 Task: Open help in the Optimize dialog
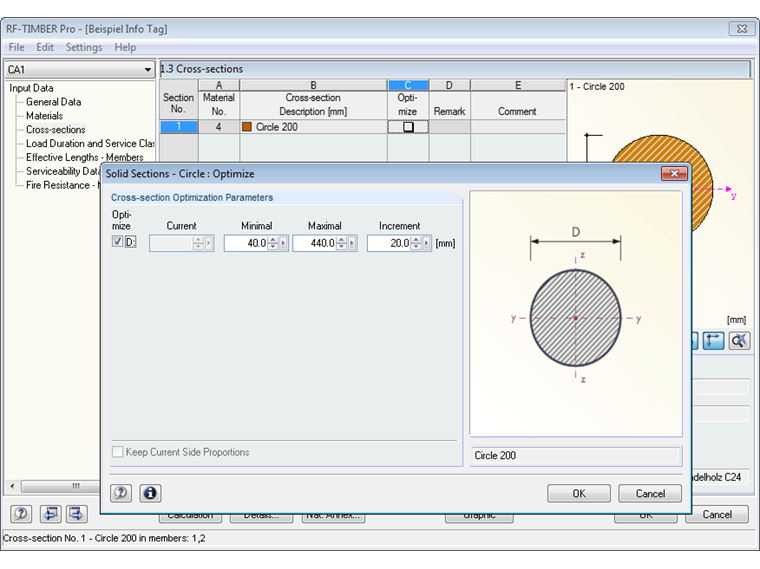tap(121, 493)
